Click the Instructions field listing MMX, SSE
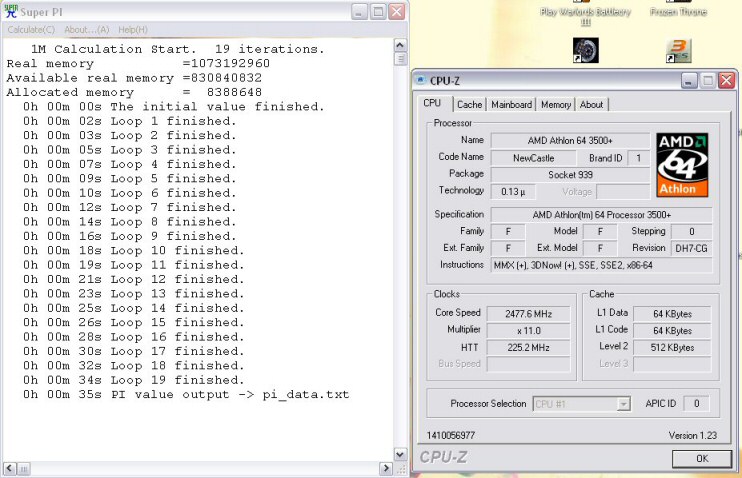 (x=601, y=265)
